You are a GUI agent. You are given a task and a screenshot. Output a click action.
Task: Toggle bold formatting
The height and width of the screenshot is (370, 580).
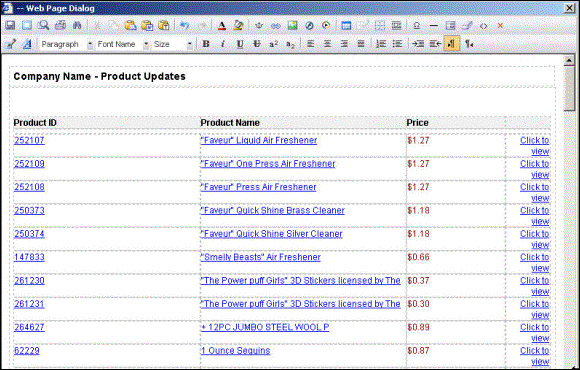[x=206, y=44]
